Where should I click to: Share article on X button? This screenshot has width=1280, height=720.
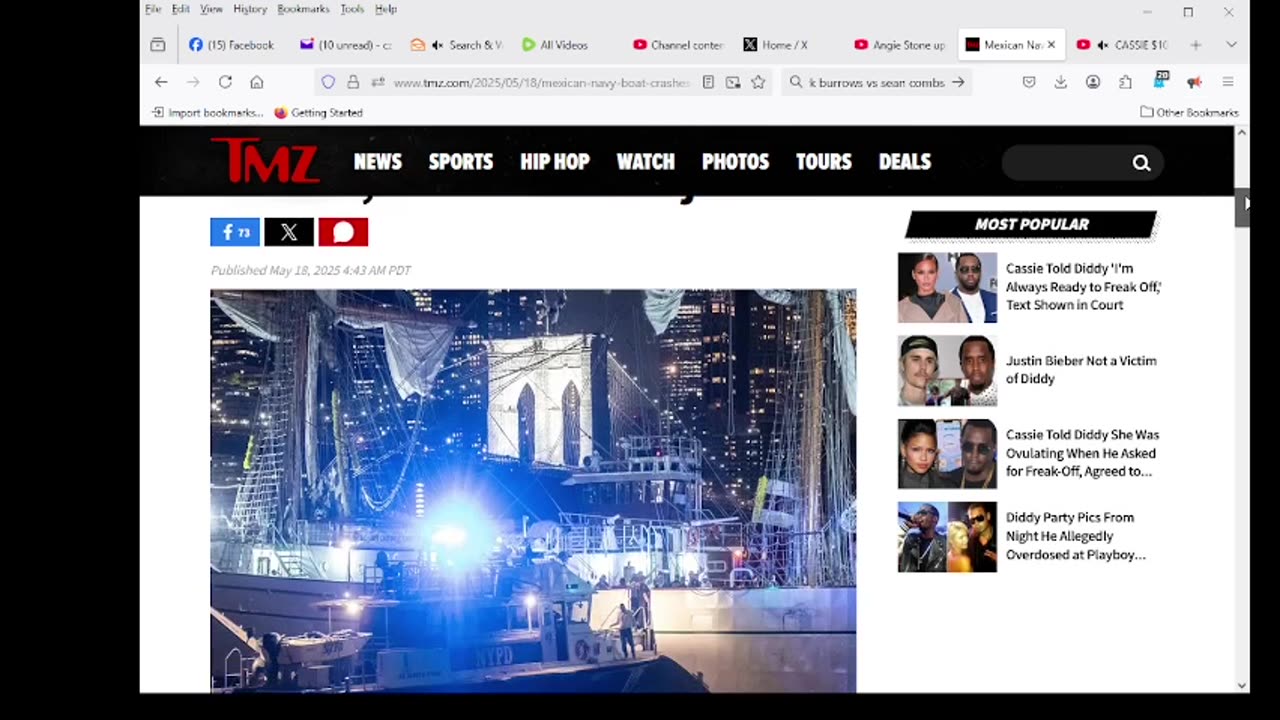pyautogui.click(x=289, y=232)
